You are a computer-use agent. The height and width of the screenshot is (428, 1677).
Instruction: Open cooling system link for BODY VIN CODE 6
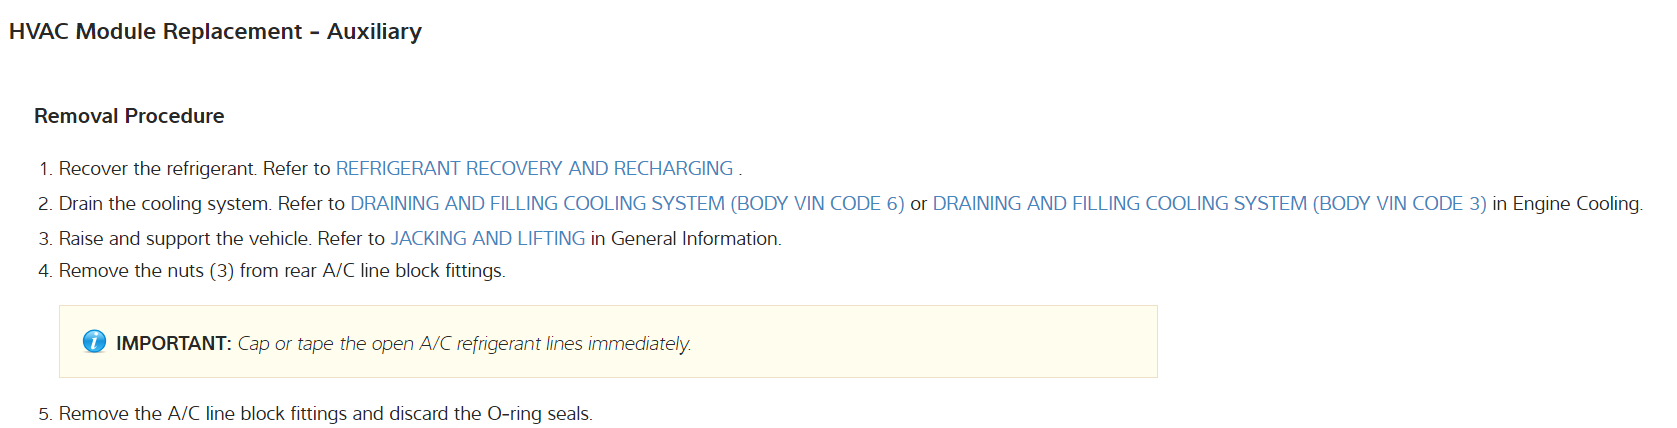pyautogui.click(x=627, y=204)
